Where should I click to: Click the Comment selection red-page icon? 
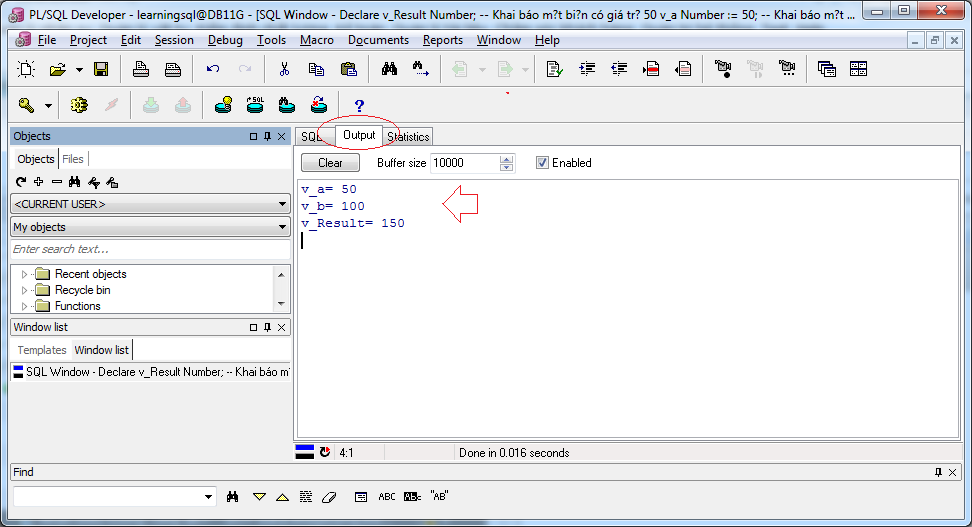pyautogui.click(x=651, y=69)
